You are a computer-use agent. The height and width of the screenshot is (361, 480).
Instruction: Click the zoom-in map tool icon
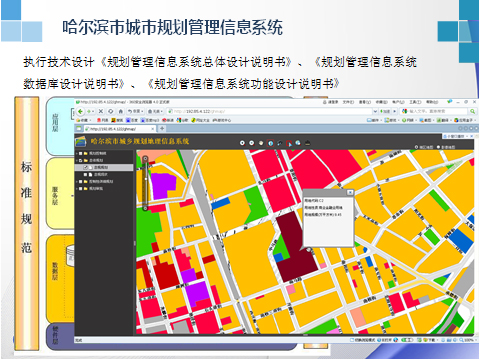[x=242, y=143]
